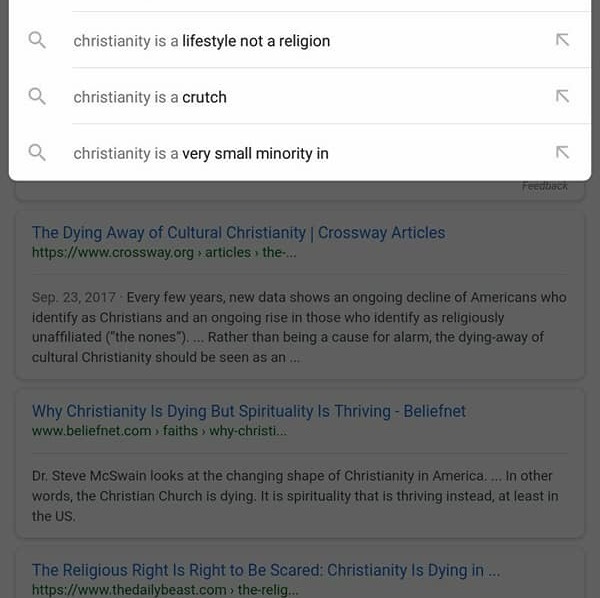
Task: Open 'Why Christianity Is Dying But Spirituality' result
Action: (248, 411)
